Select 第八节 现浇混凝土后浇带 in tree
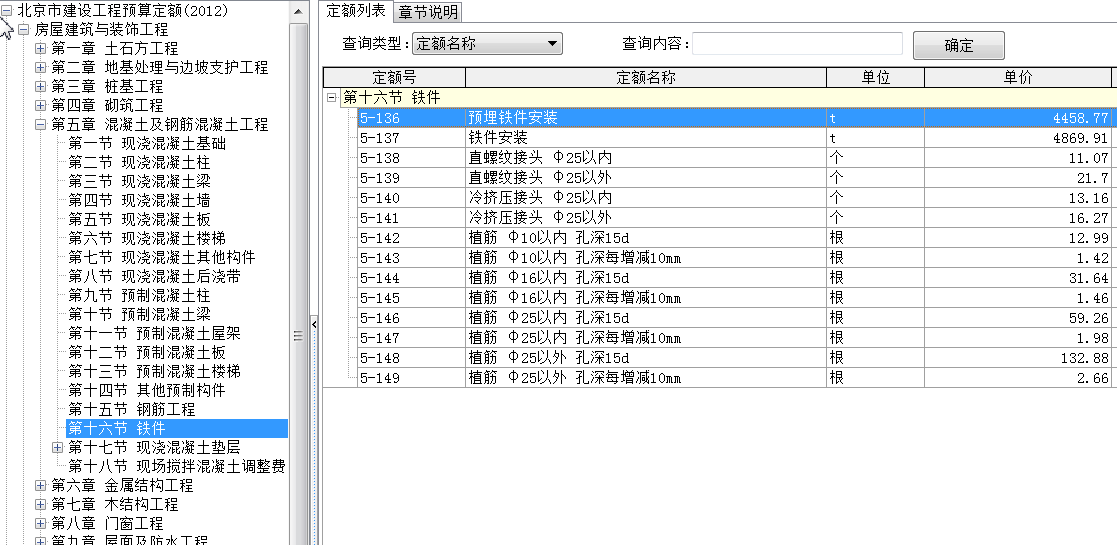The height and width of the screenshot is (545, 1117). pos(155,276)
